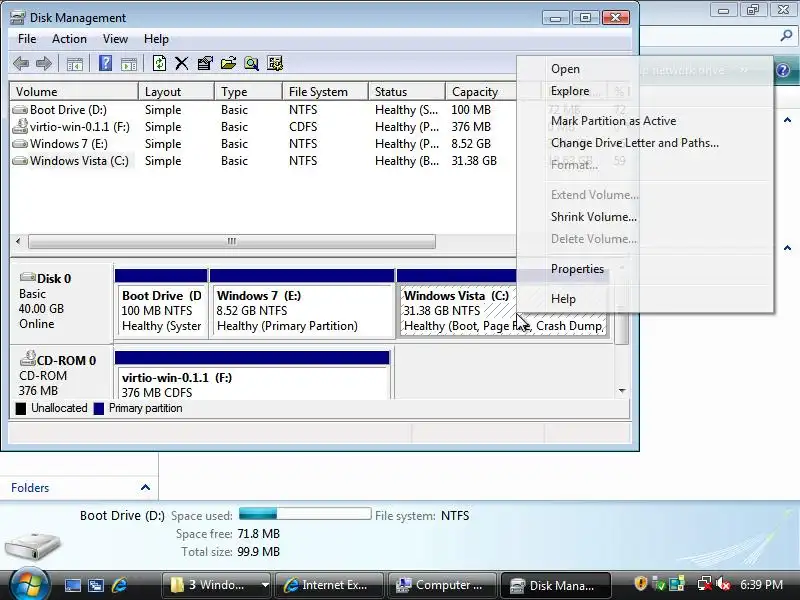This screenshot has height=600, width=800.
Task: Click the Safely Remove Hardware tray icon
Action: click(x=659, y=584)
